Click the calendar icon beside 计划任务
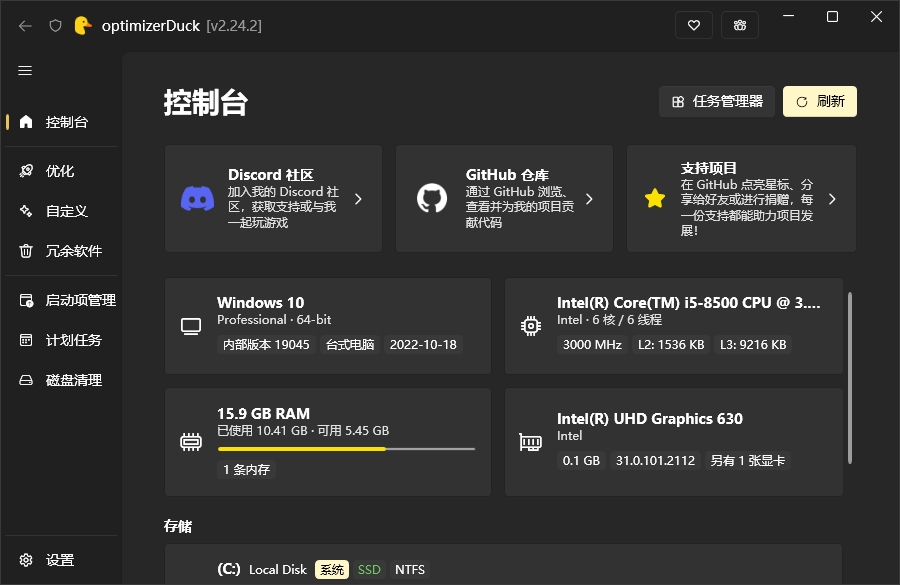 [x=26, y=340]
